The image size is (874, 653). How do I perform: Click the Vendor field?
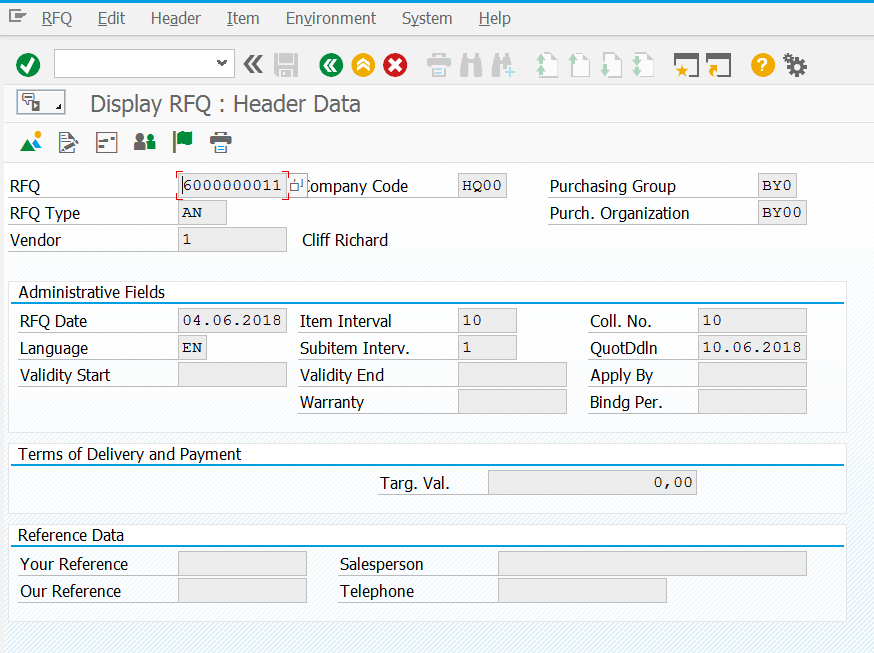point(232,240)
